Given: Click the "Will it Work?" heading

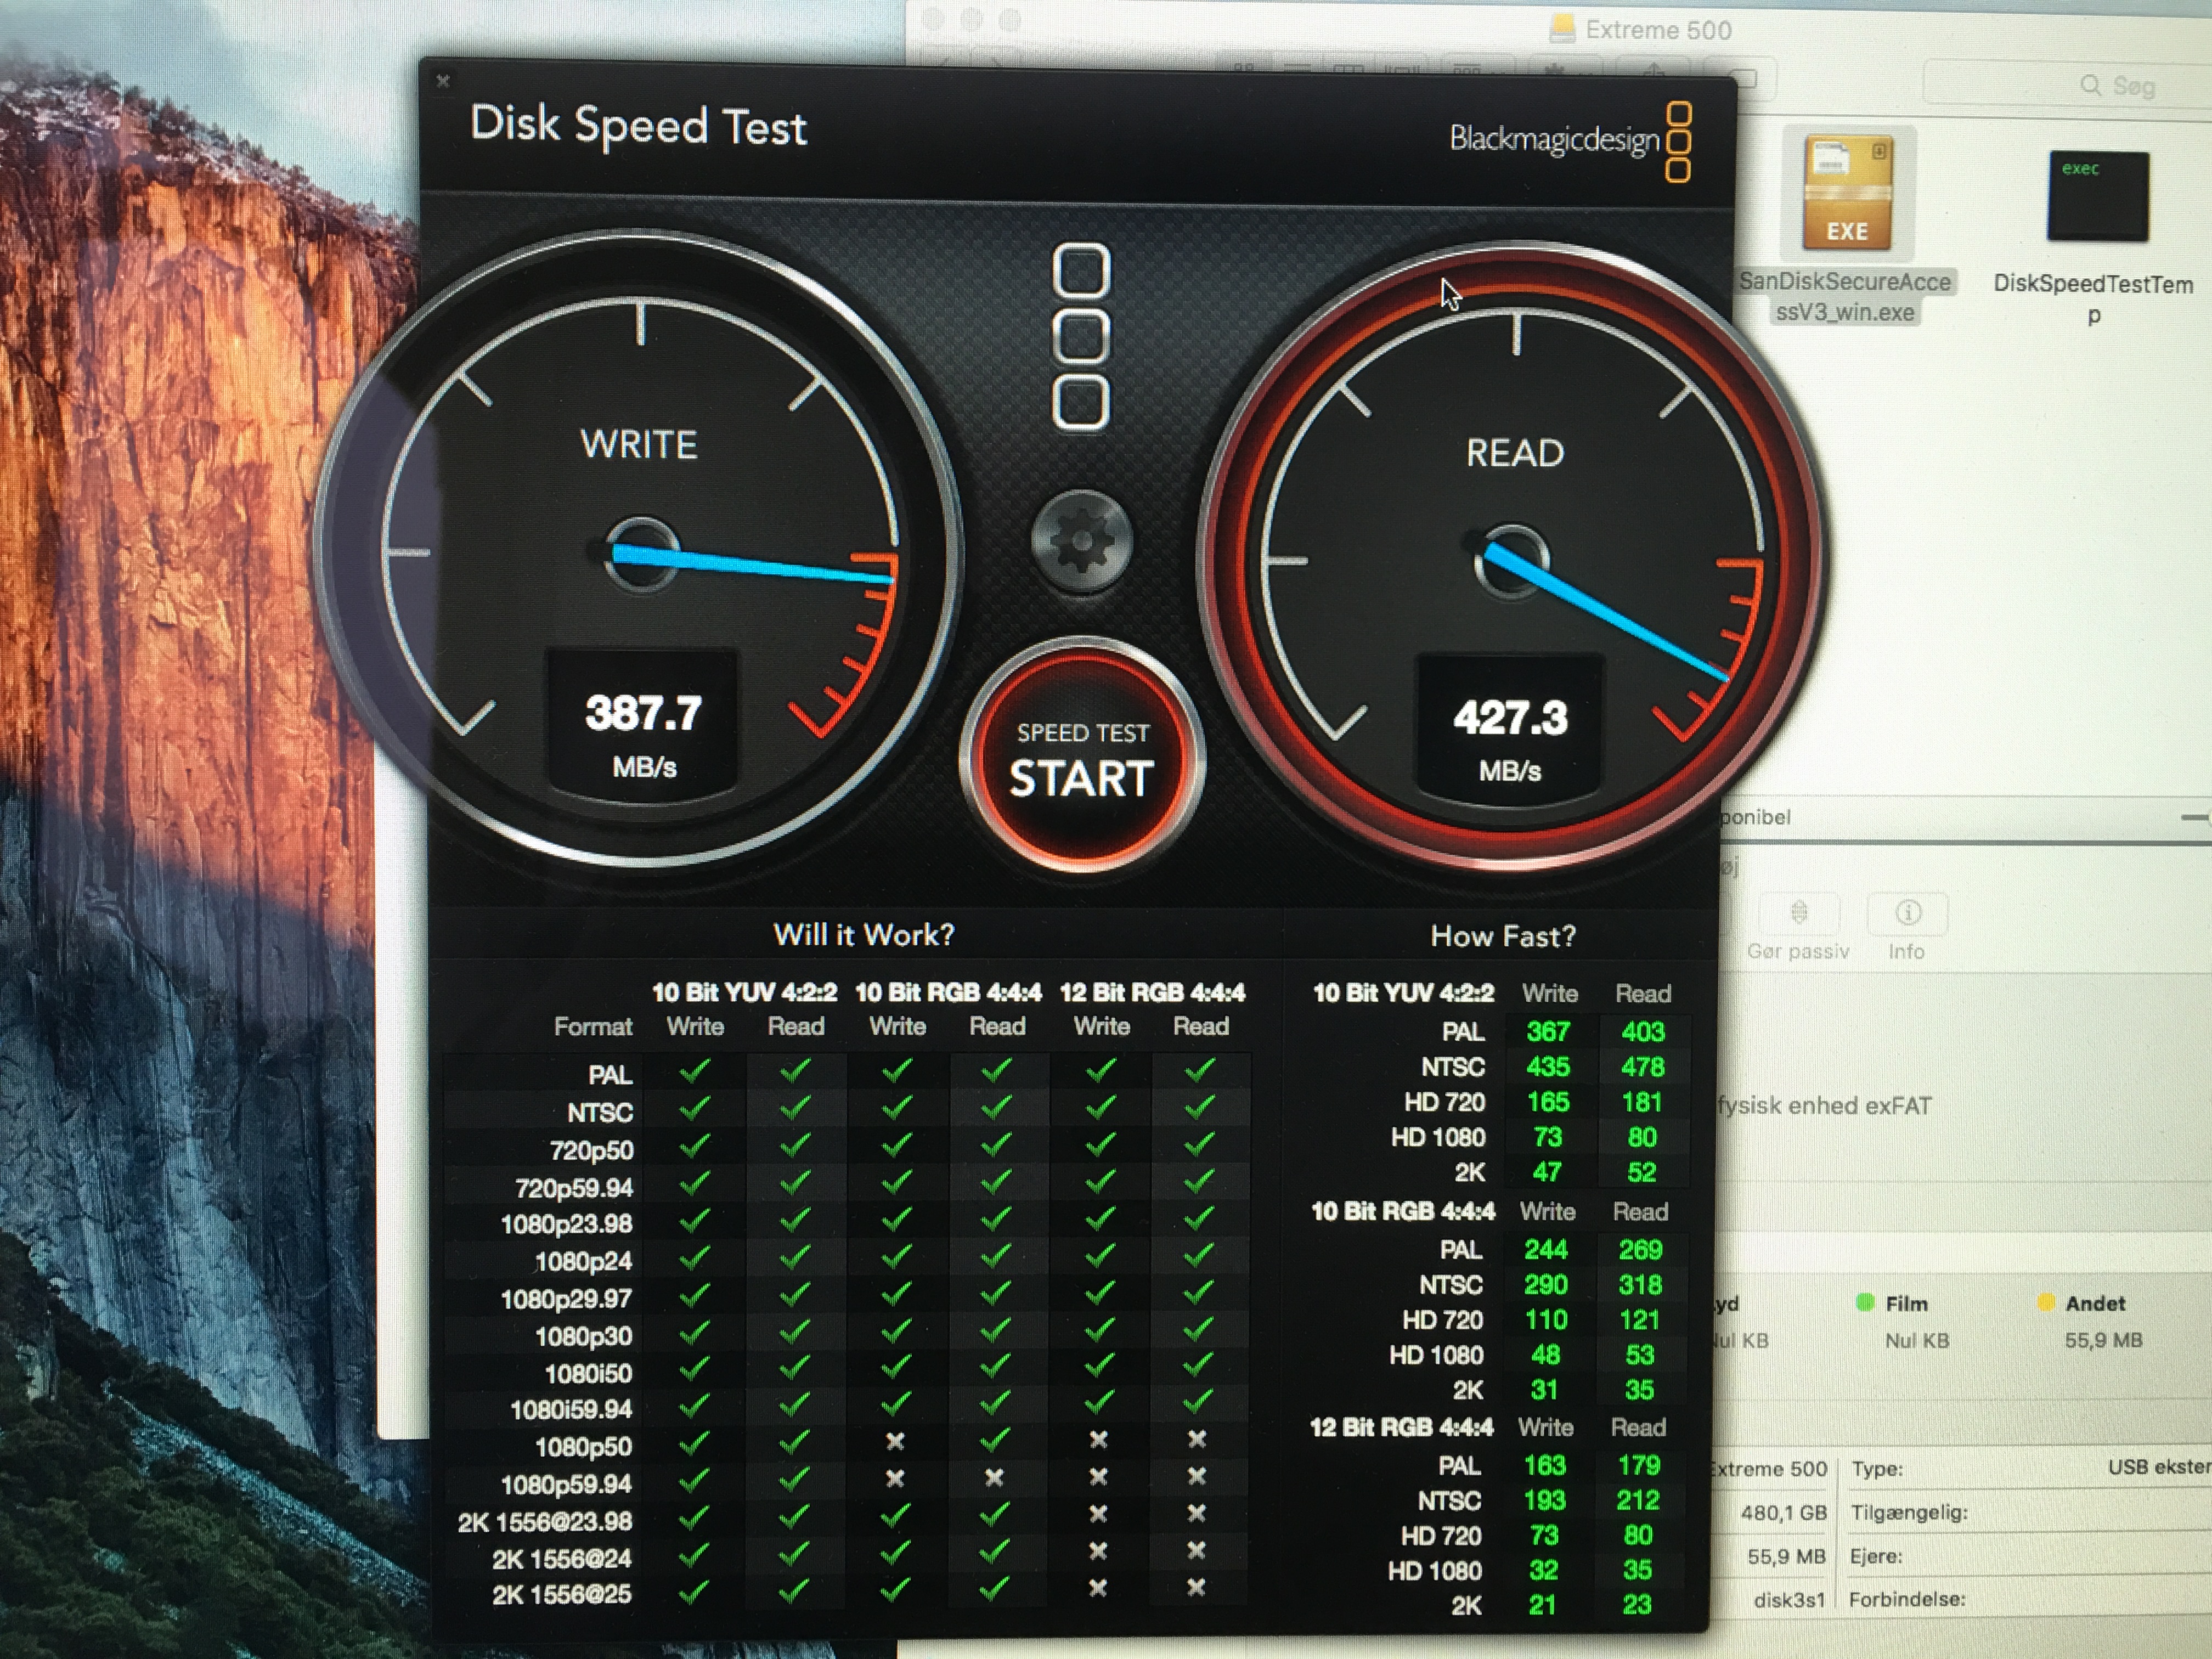Looking at the screenshot, I should pyautogui.click(x=864, y=935).
